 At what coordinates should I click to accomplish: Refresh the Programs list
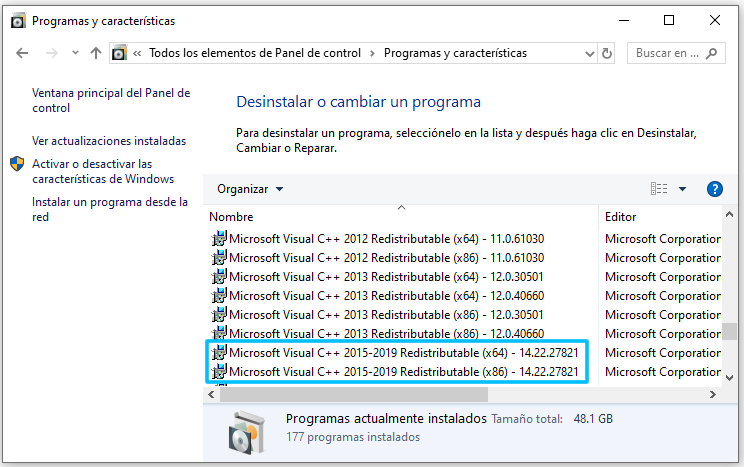click(606, 53)
